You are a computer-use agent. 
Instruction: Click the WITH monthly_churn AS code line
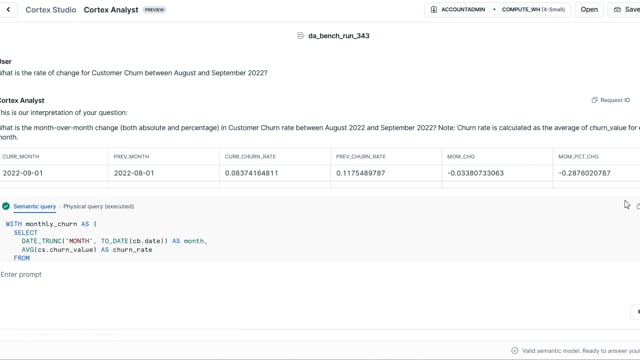[x=51, y=224]
